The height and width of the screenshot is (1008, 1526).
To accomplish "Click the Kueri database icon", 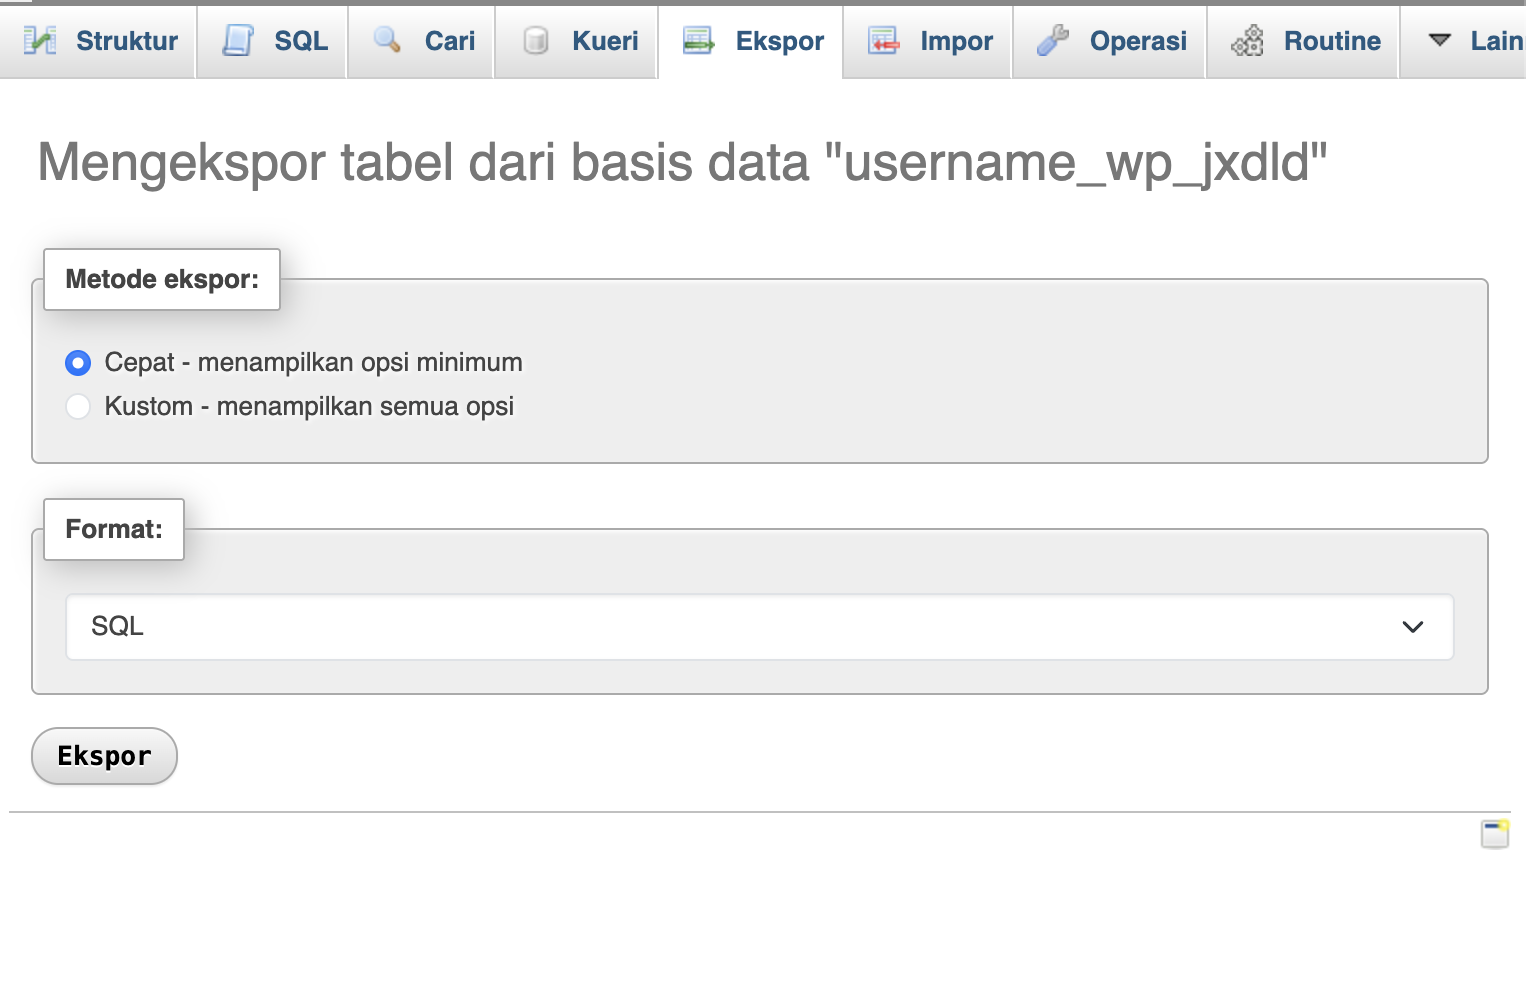I will click(x=536, y=41).
